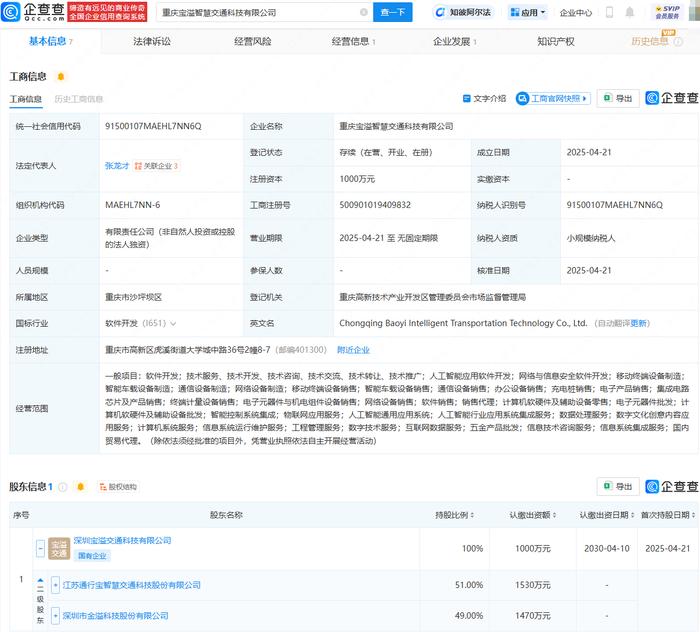
Task: Click the alert bell beside 股东信息 heading
Action: 80,486
